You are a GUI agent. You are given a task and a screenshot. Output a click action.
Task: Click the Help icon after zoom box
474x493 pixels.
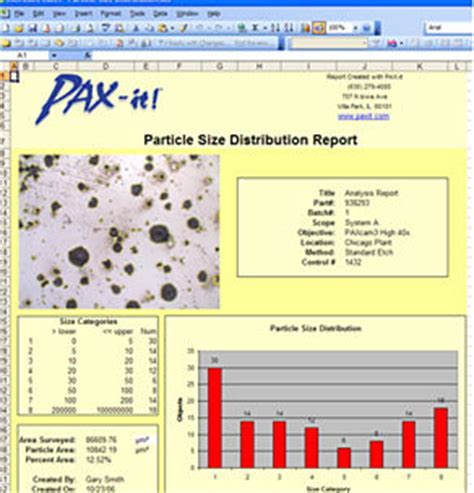point(366,28)
